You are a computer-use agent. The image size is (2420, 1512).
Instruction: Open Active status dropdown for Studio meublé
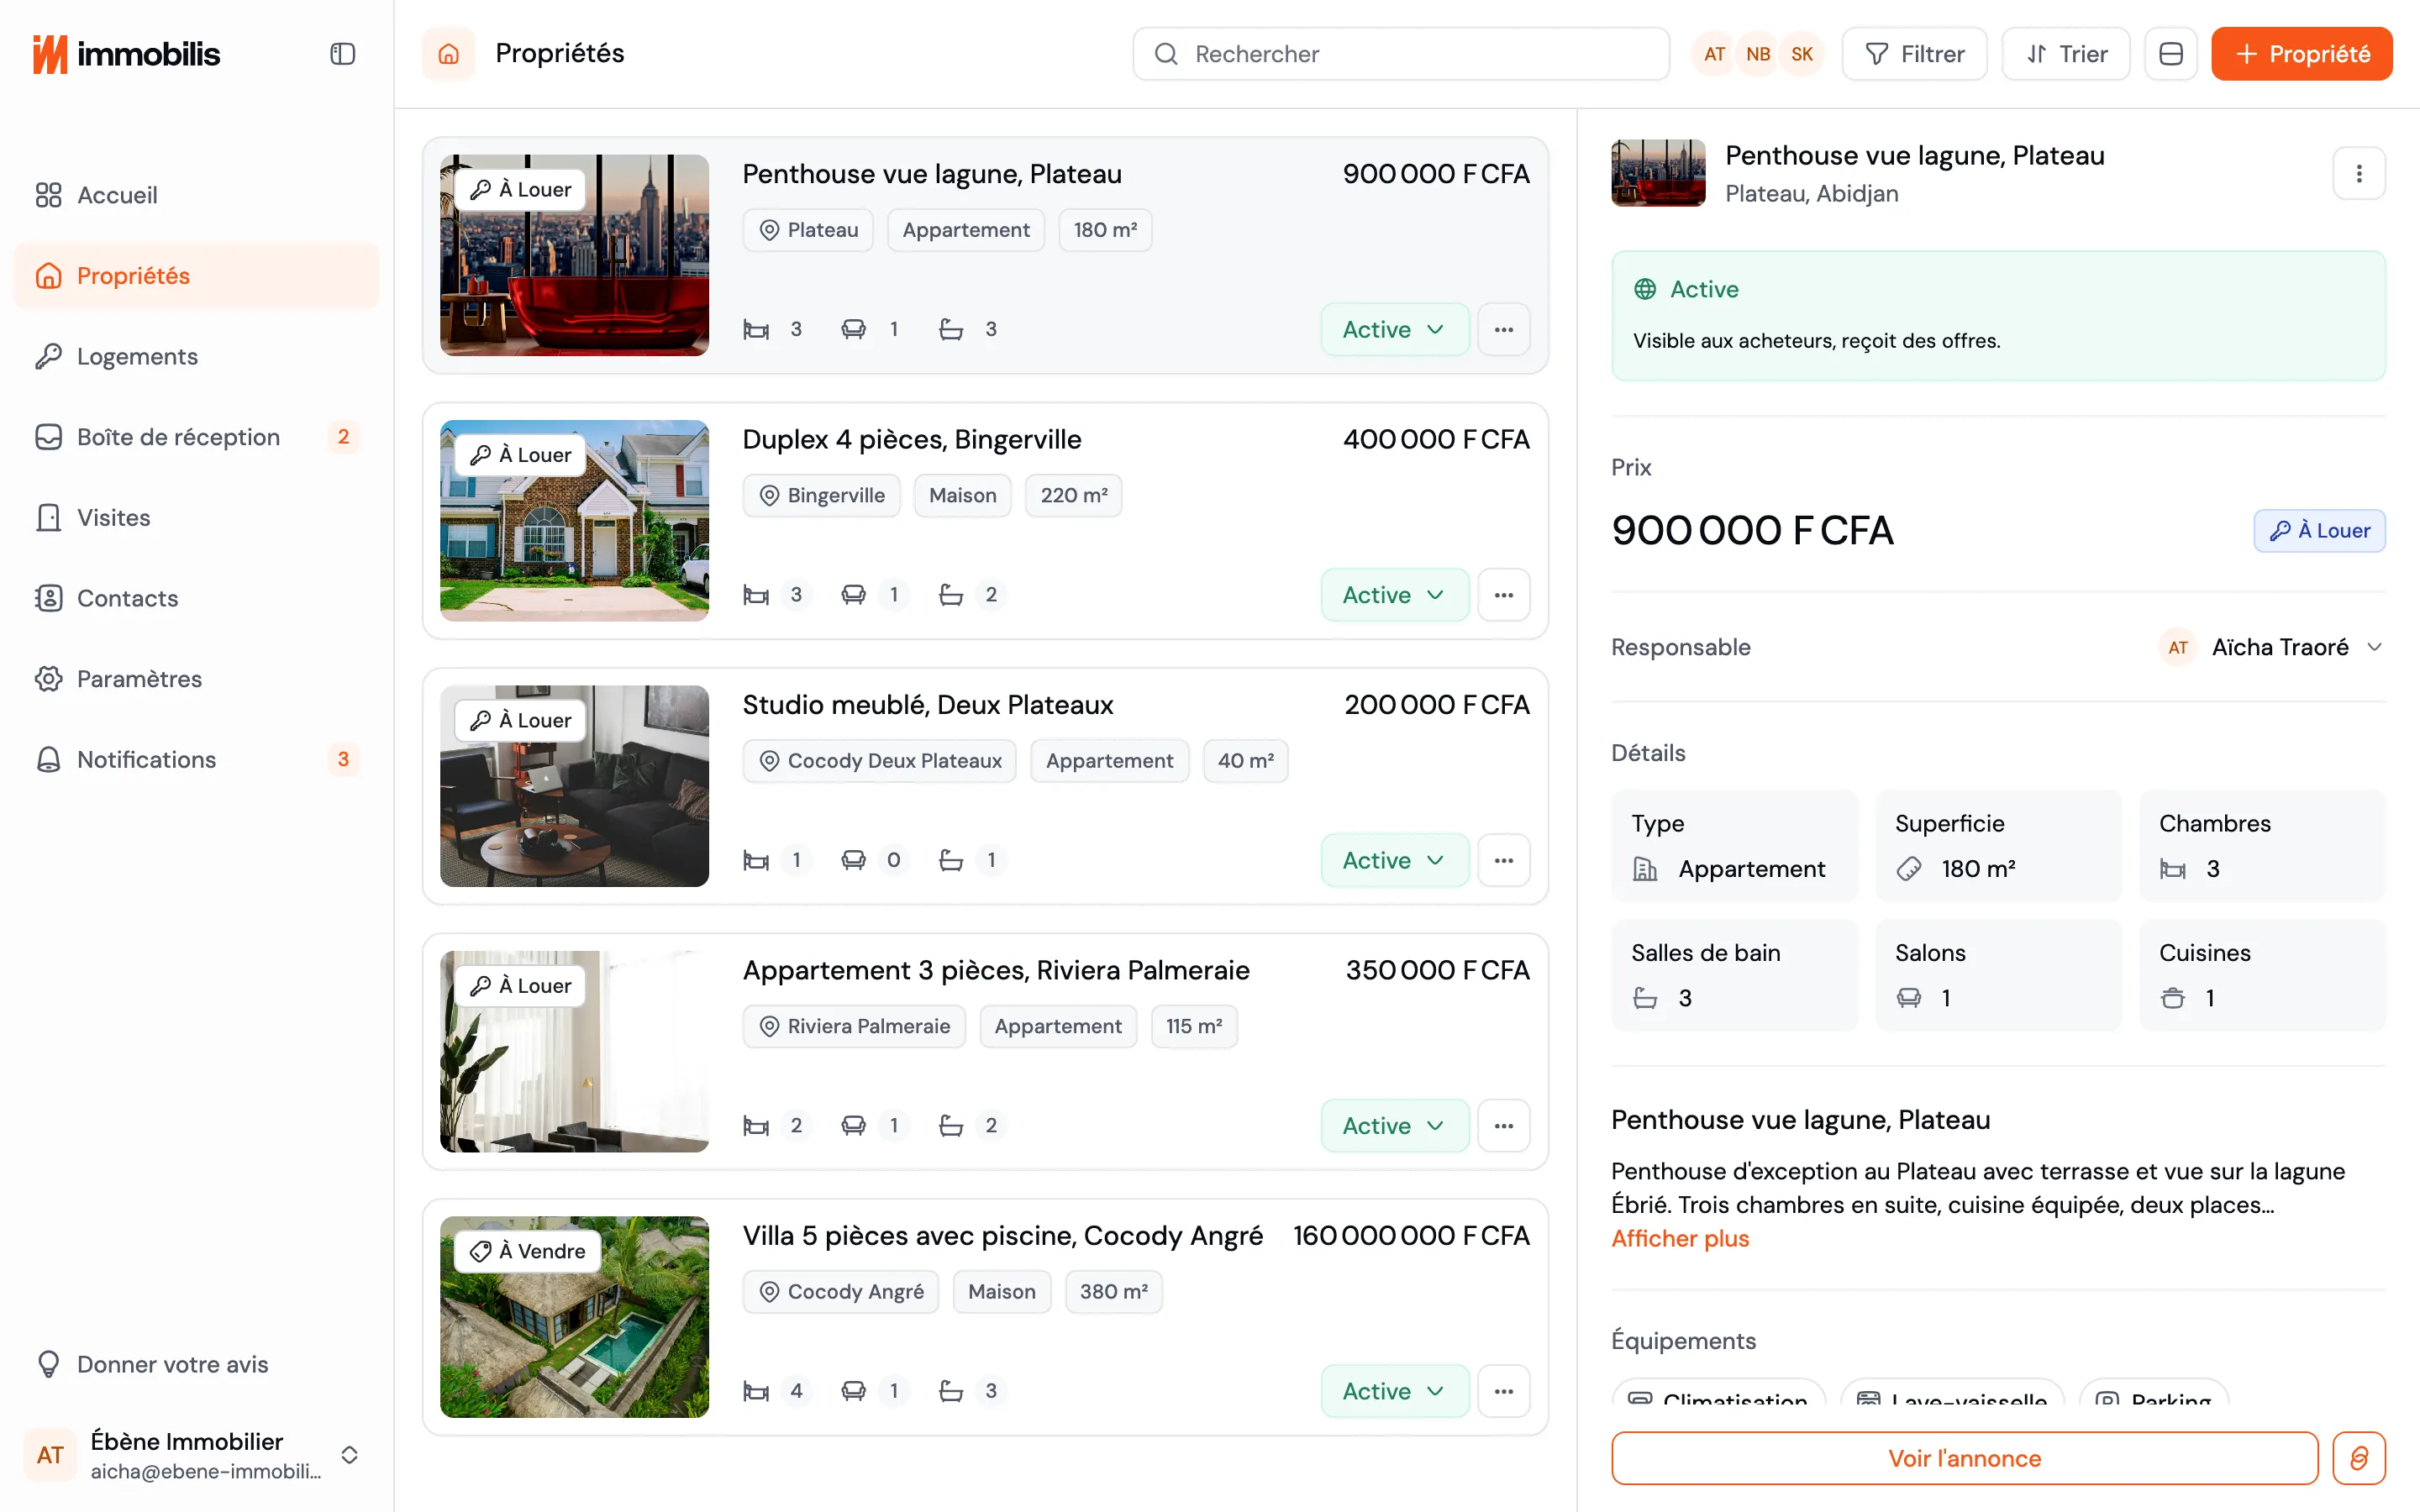click(1394, 860)
